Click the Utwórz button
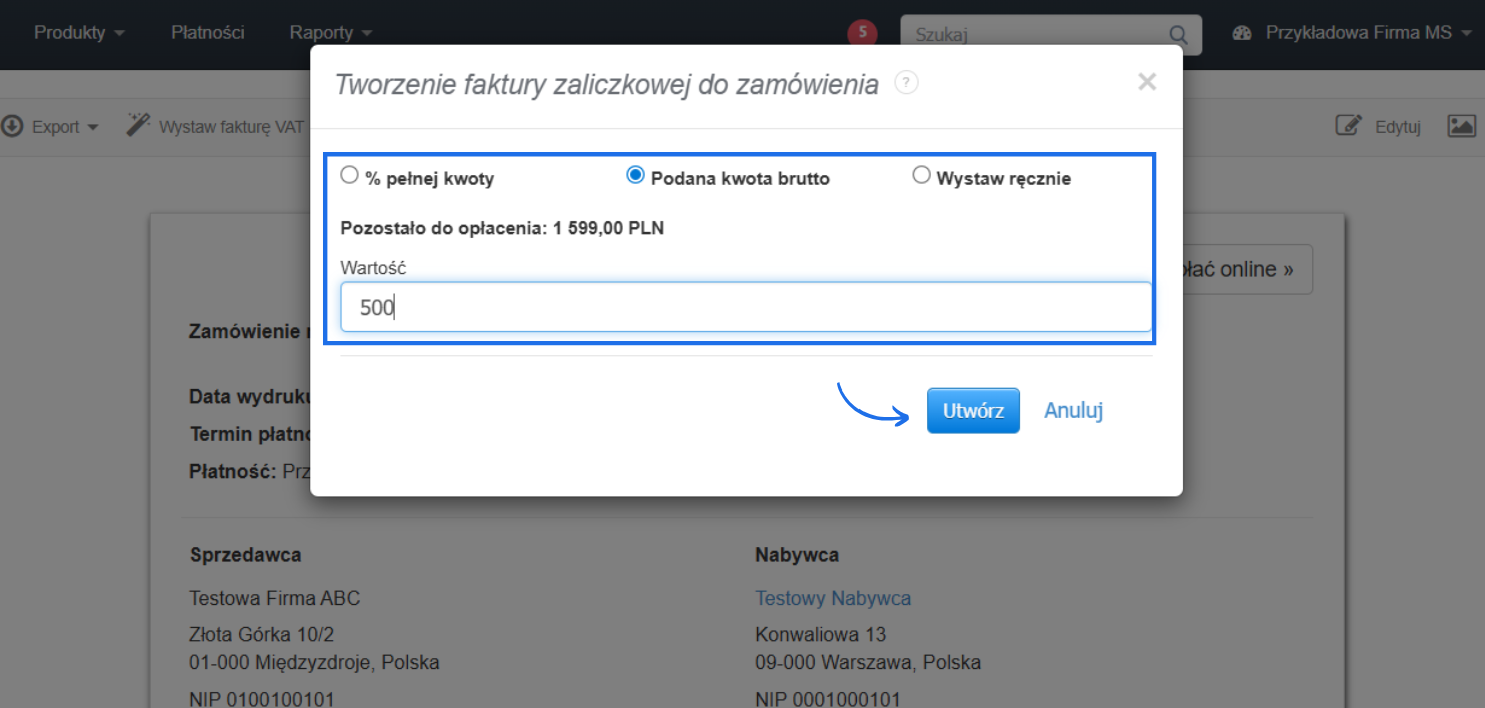Screen dimensions: 1485x708 [x=972, y=410]
